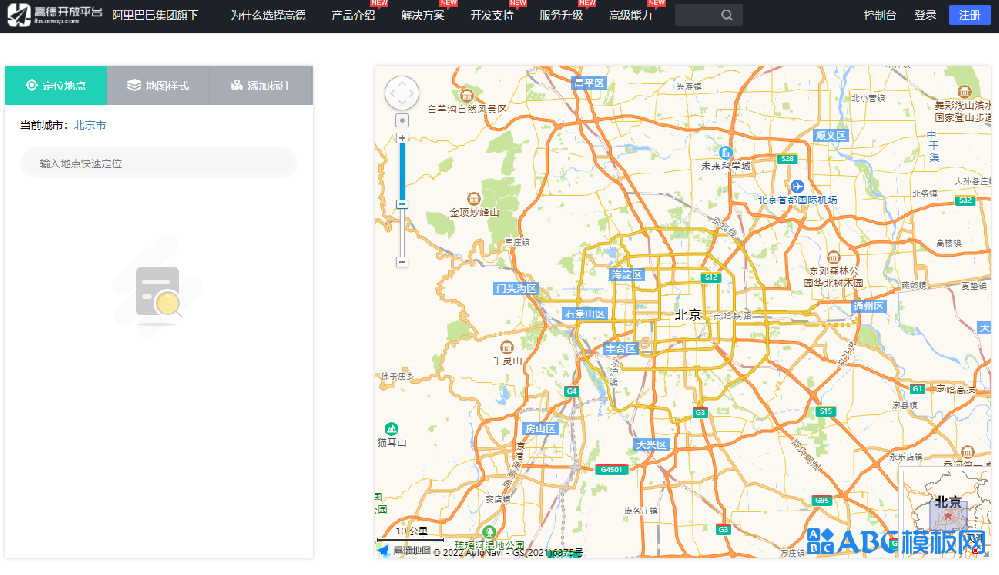Click the 高德地图 logo at map bottom

click(406, 550)
